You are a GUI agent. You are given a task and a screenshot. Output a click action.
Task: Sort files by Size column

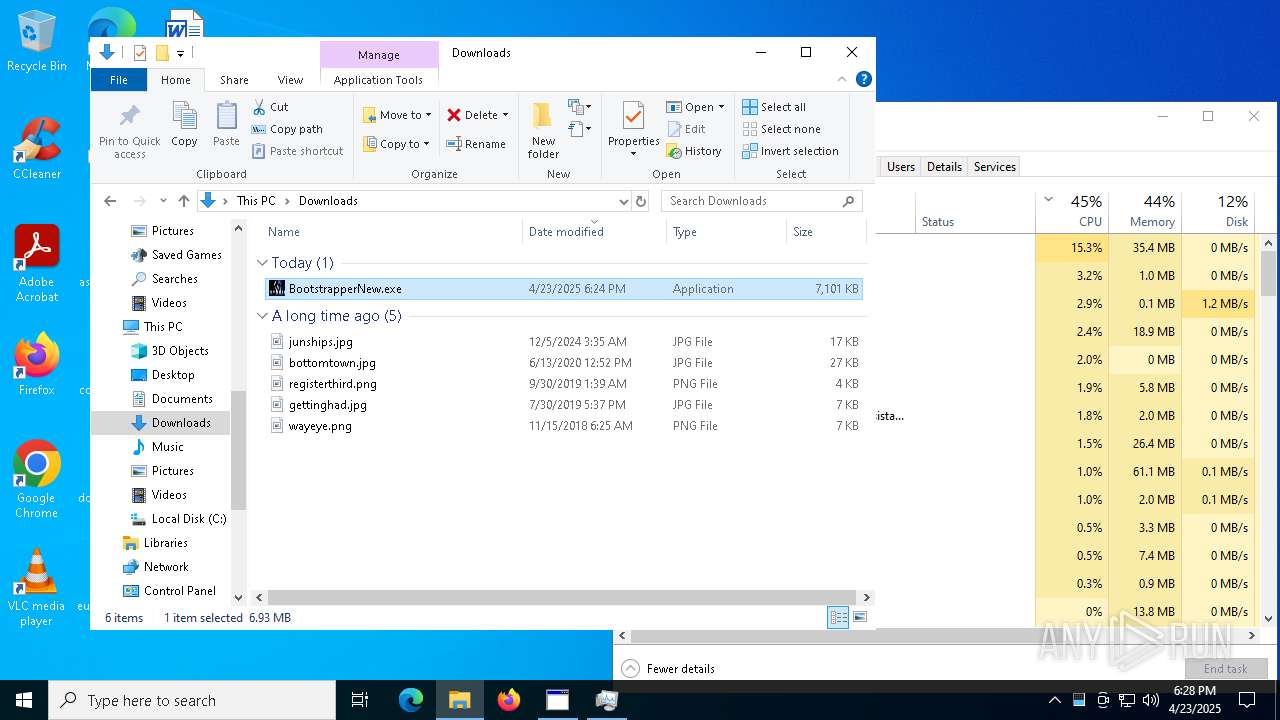pyautogui.click(x=826, y=232)
